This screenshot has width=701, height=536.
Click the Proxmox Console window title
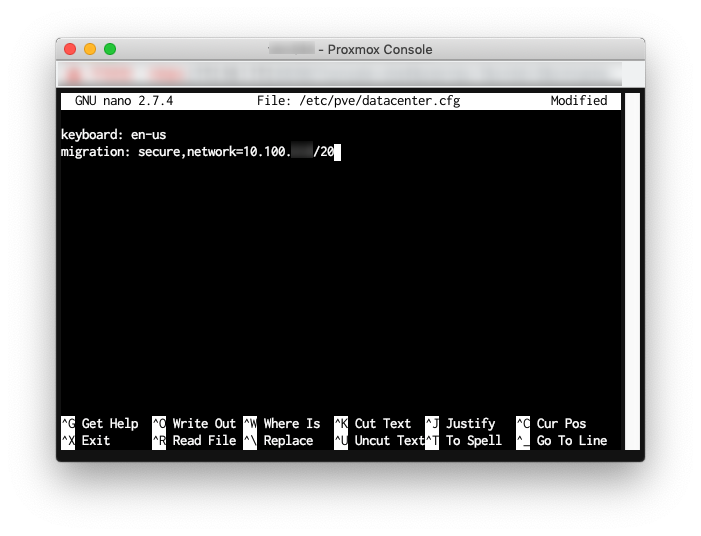click(350, 49)
